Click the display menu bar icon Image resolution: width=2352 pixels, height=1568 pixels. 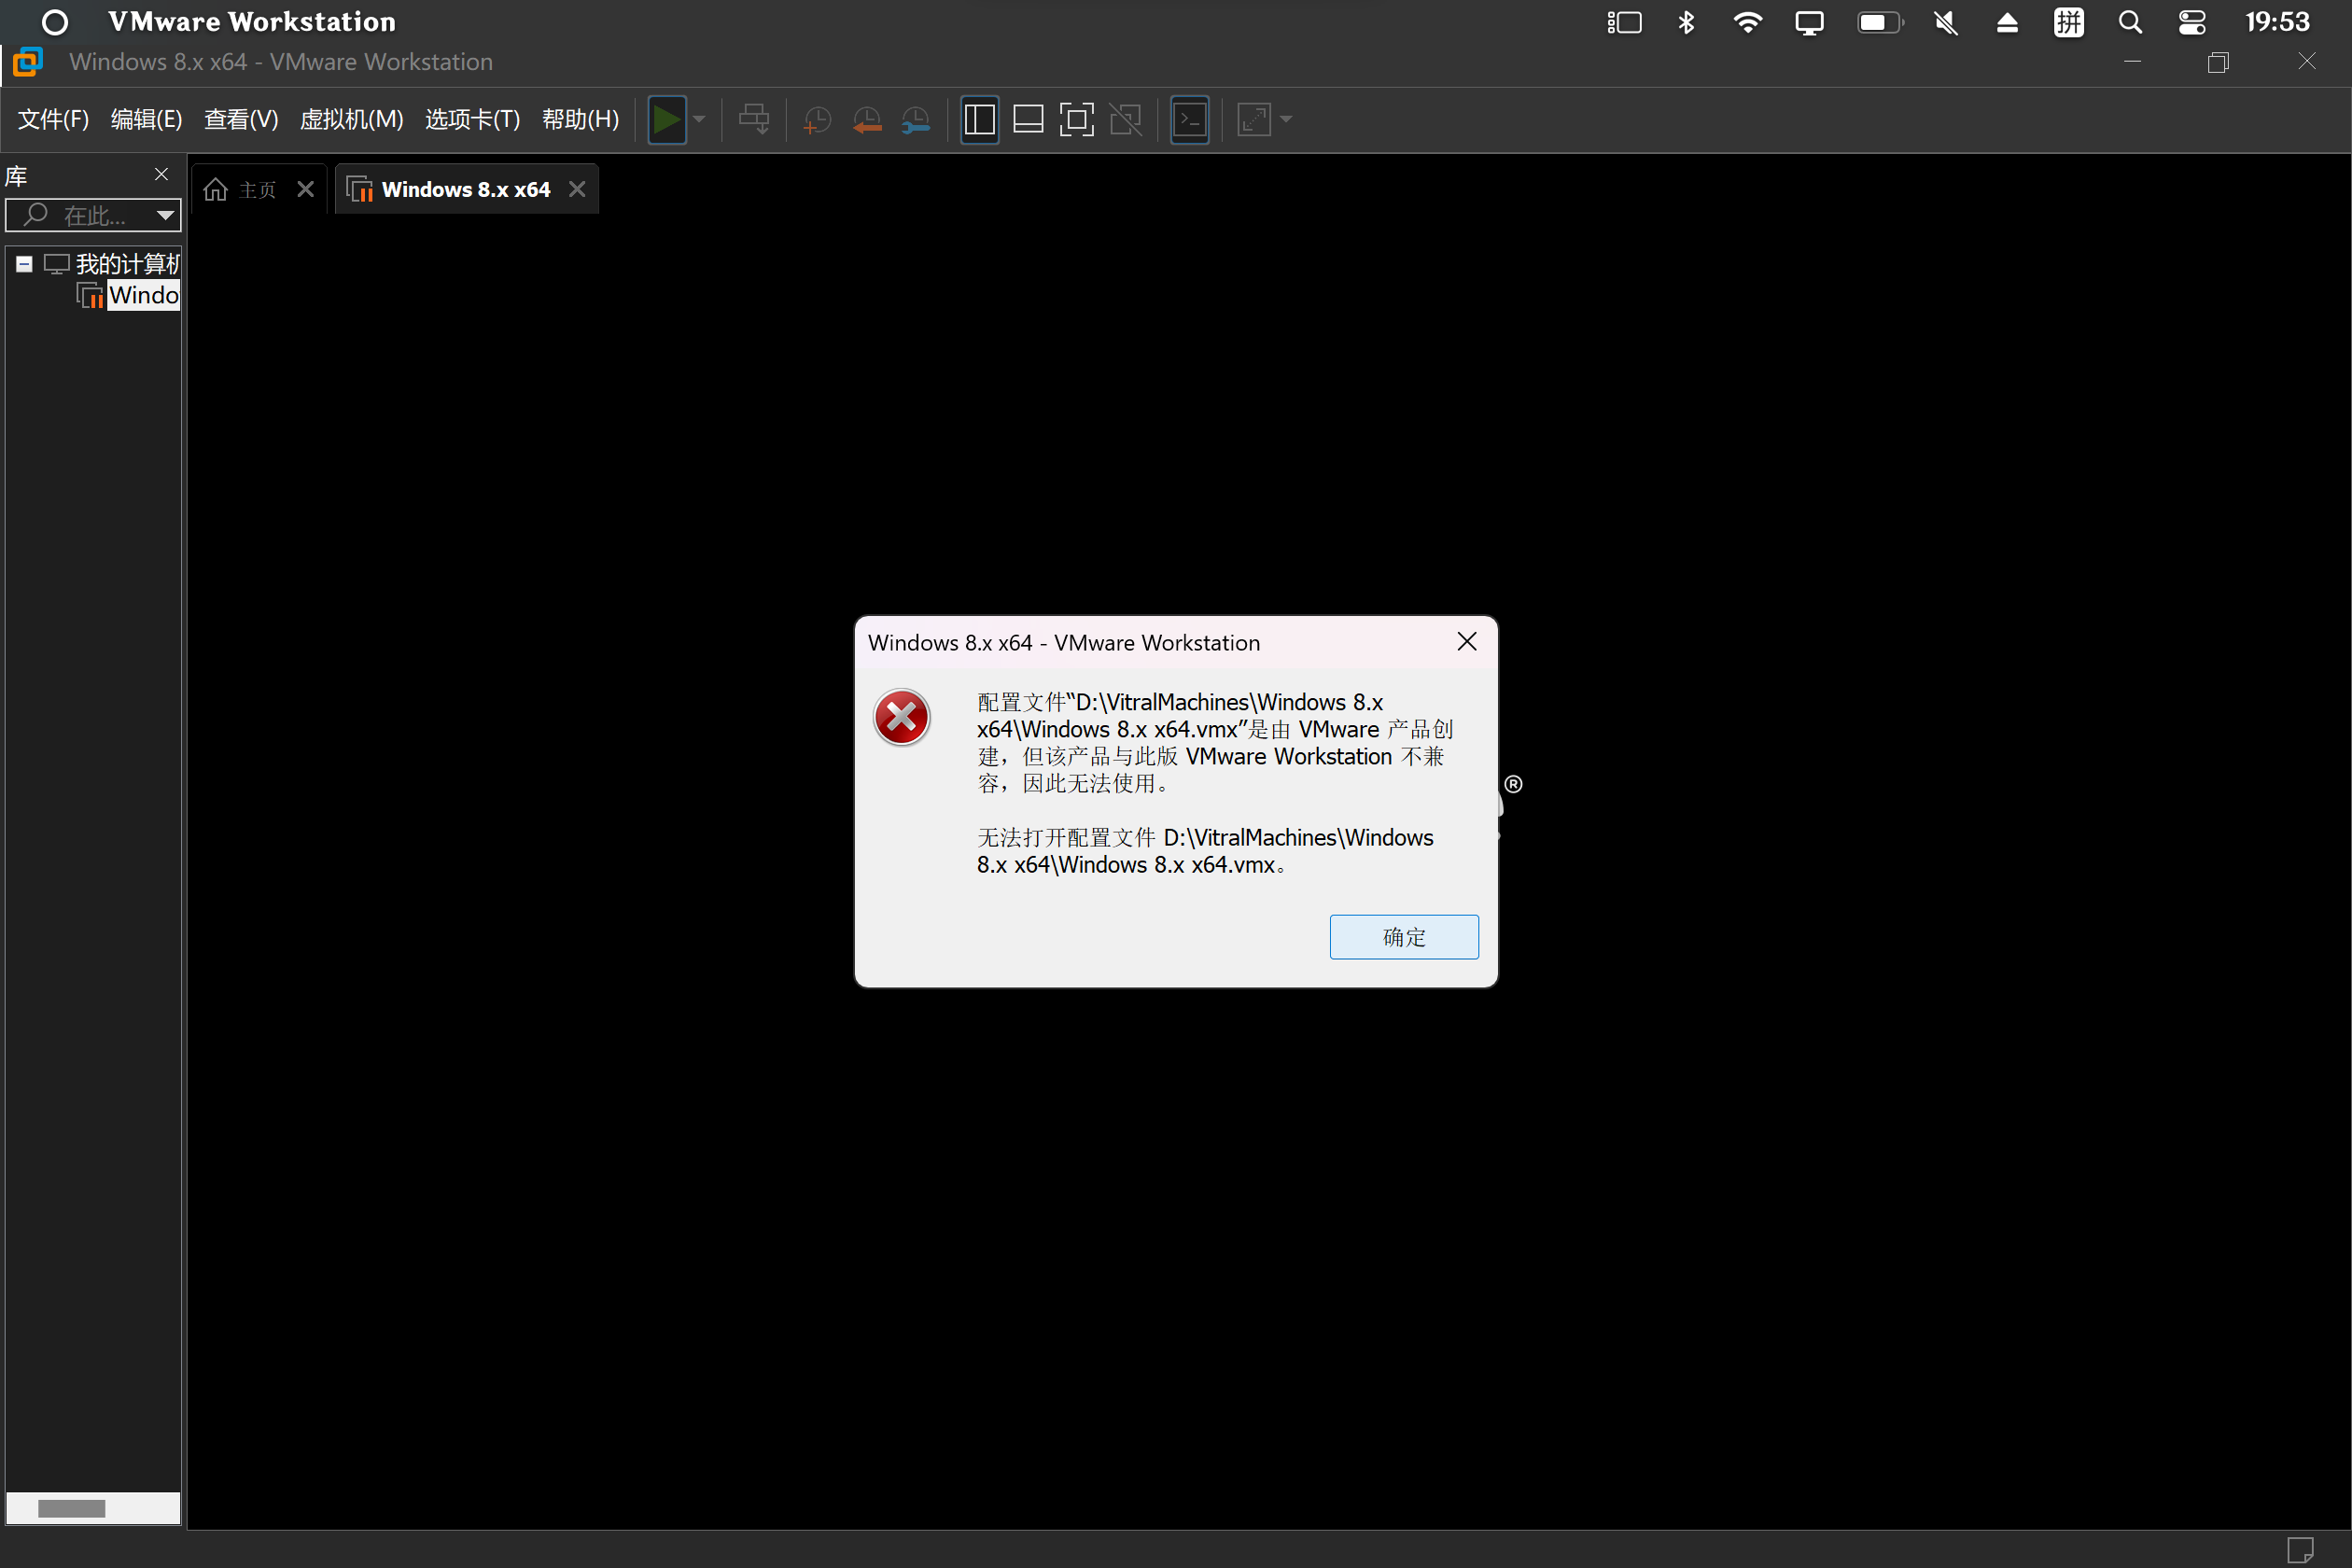(1809, 22)
